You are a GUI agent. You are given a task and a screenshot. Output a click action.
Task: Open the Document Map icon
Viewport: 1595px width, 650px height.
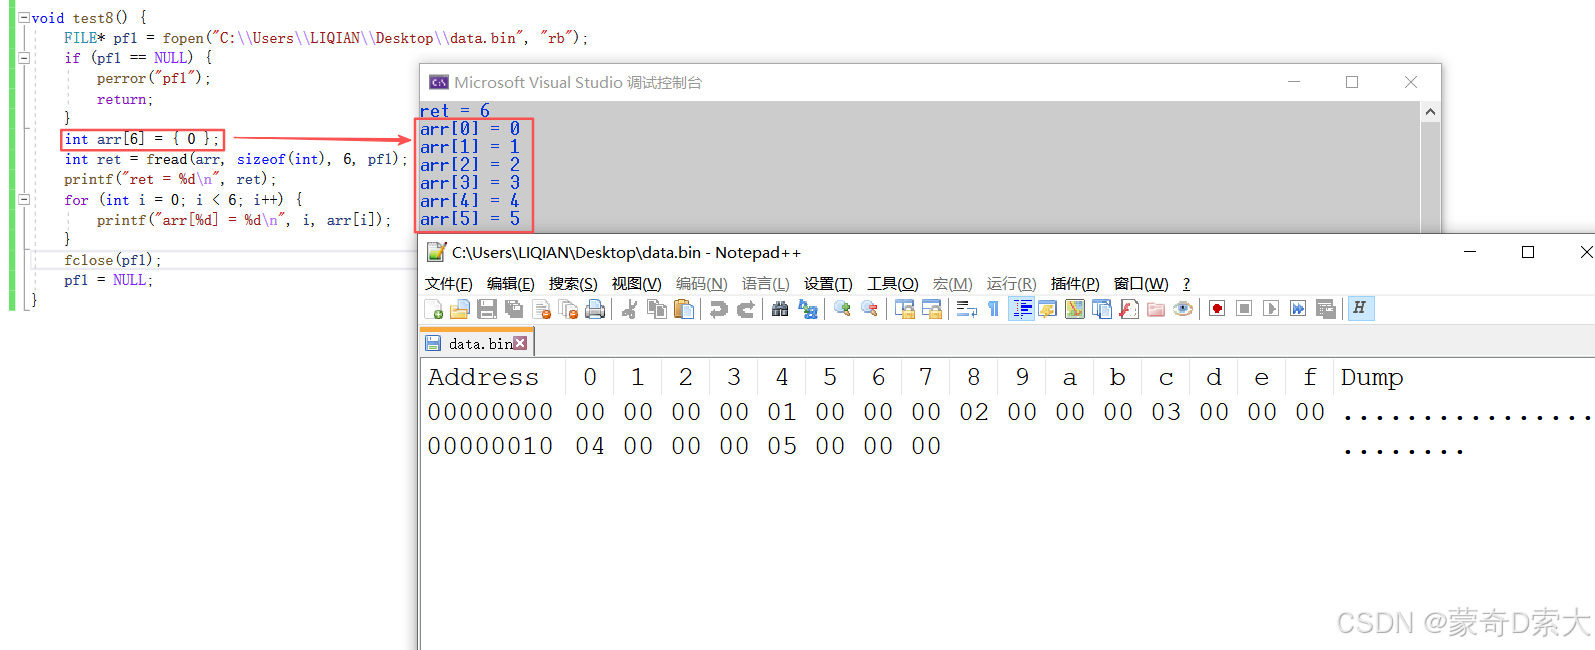(1075, 309)
